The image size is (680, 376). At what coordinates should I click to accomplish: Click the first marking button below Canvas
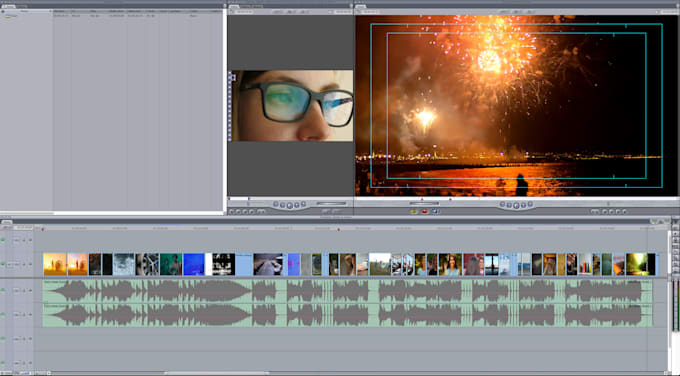[595, 212]
